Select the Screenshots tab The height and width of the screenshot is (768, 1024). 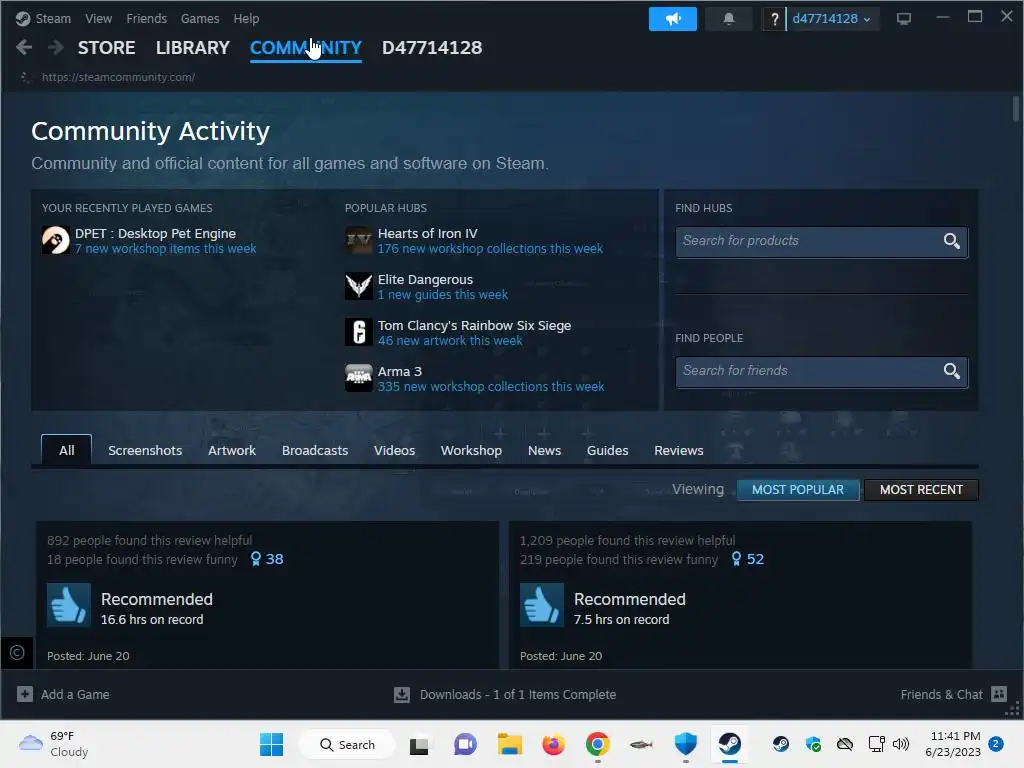click(145, 451)
